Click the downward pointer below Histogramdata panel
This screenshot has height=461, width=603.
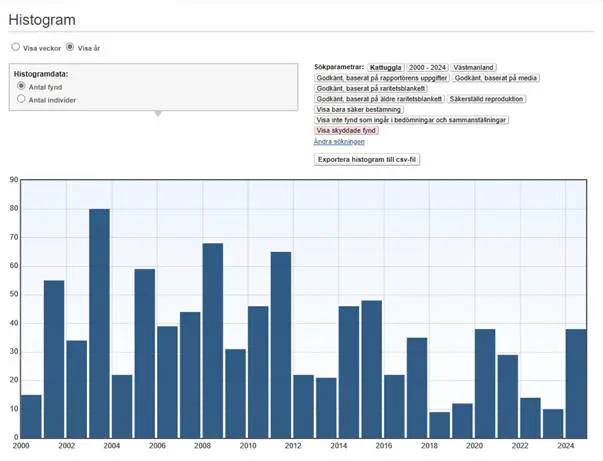[x=156, y=113]
